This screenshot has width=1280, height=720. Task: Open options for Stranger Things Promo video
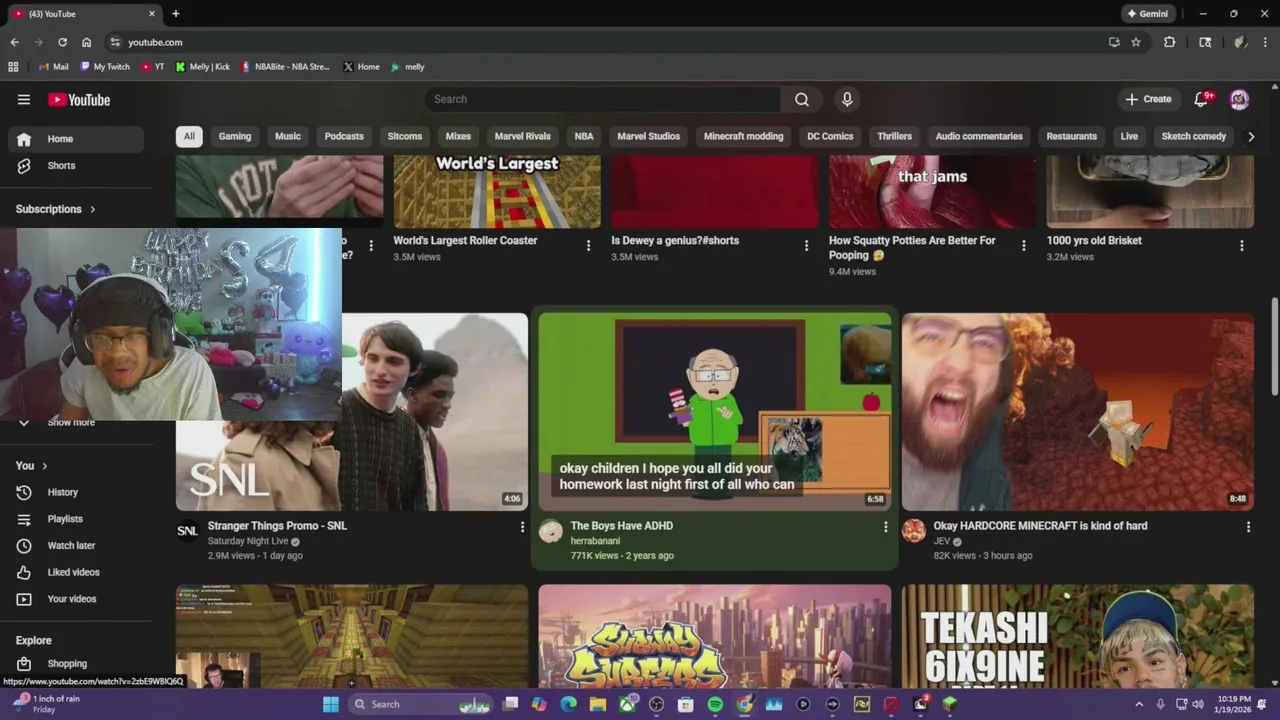(x=522, y=526)
